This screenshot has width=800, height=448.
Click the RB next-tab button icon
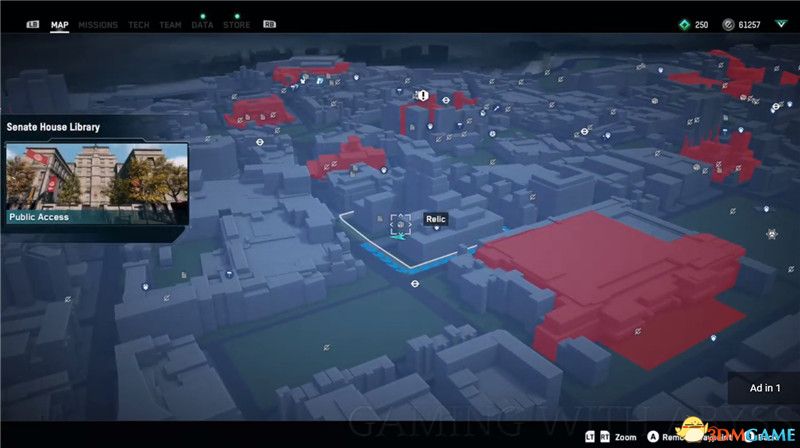[x=269, y=24]
